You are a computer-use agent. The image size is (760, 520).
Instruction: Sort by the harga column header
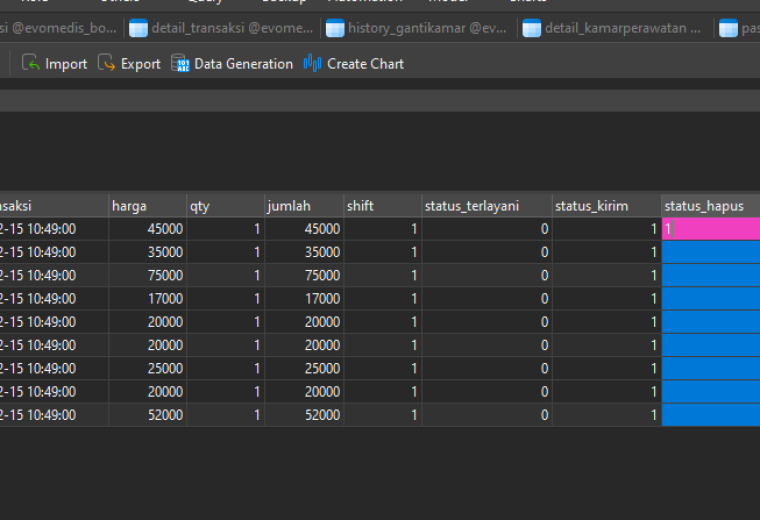pyautogui.click(x=147, y=206)
